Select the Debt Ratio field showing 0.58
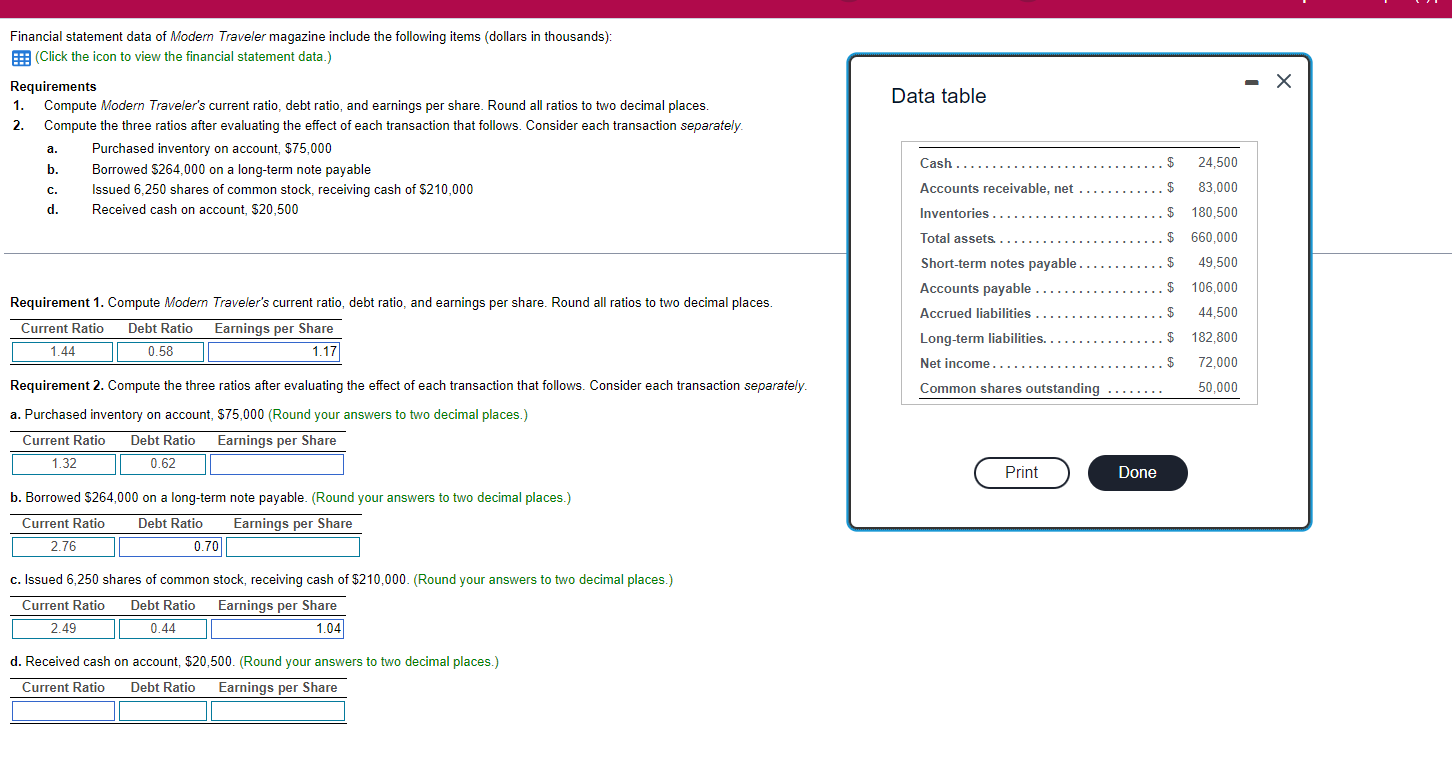Viewport: 1452px width, 769px height. (161, 351)
